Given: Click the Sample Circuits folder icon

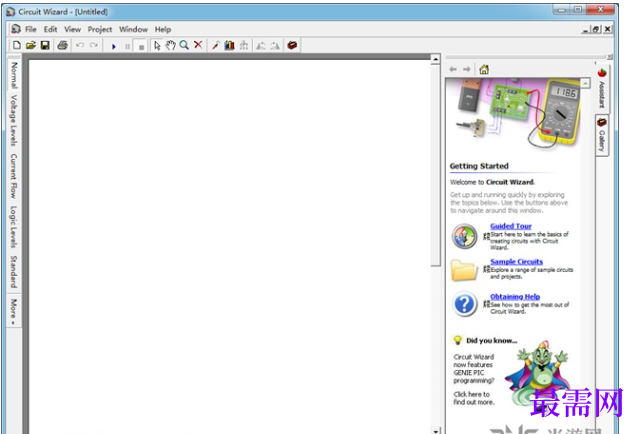Looking at the screenshot, I should point(464,271).
